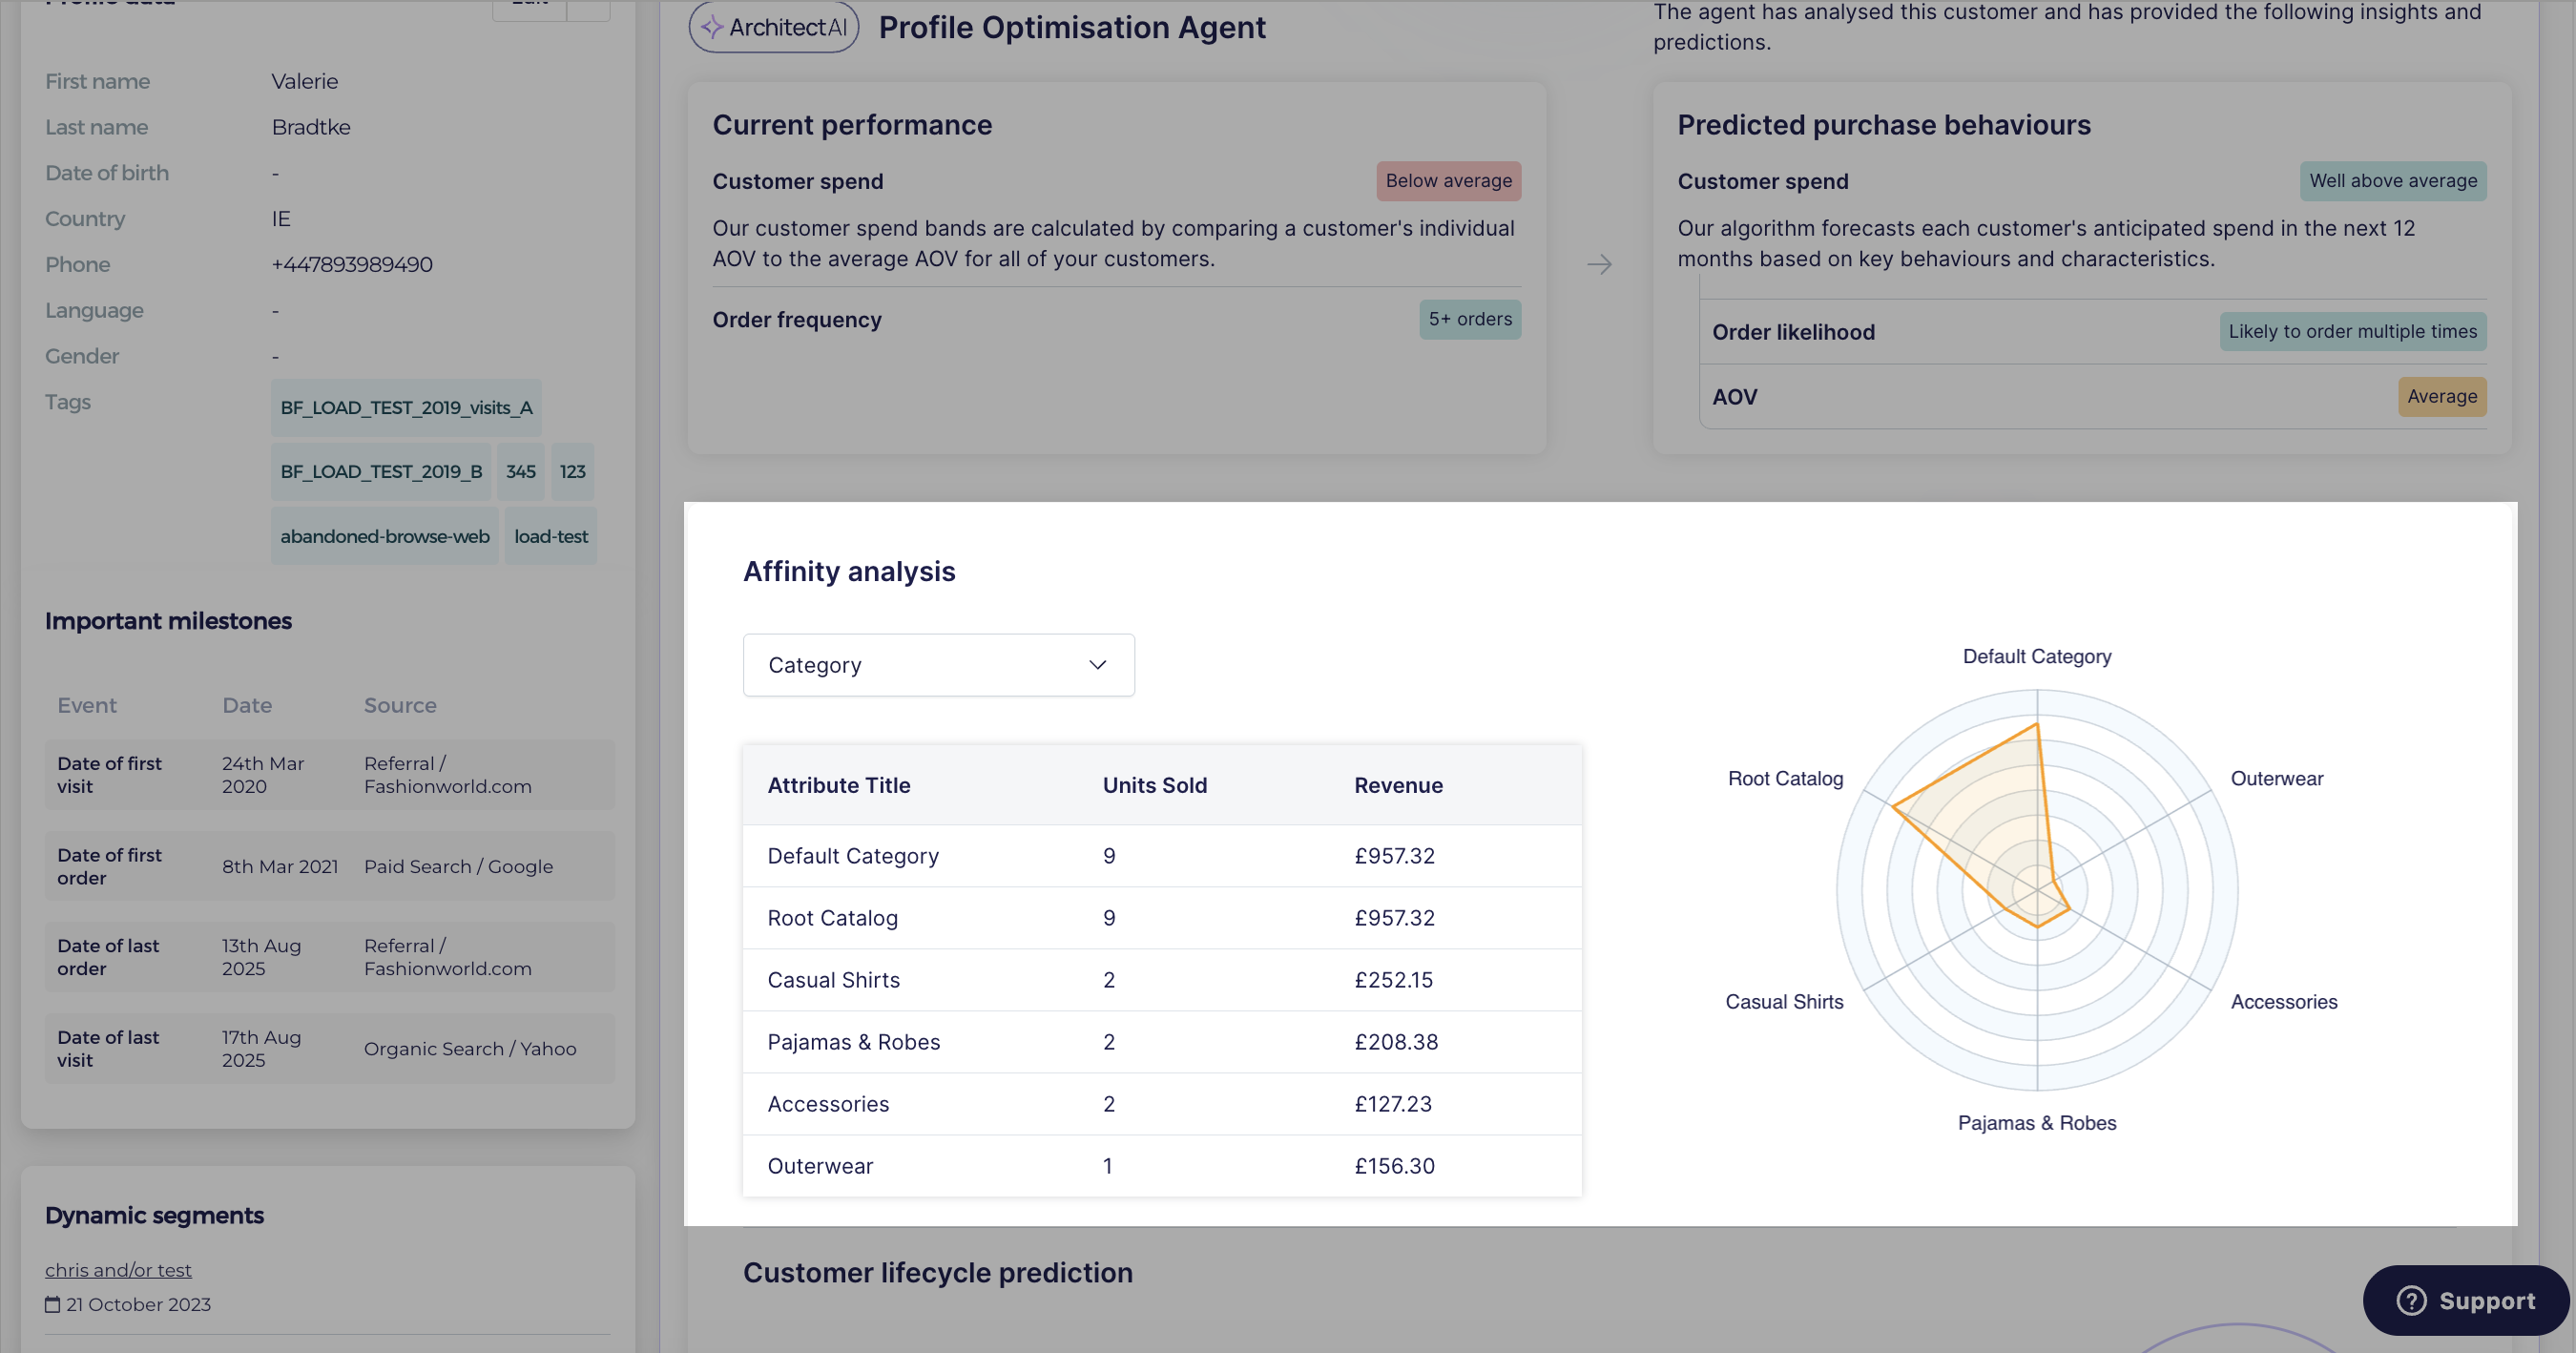This screenshot has height=1353, width=2576.
Task: Click the Date of last order milestone row
Action: [x=329, y=957]
